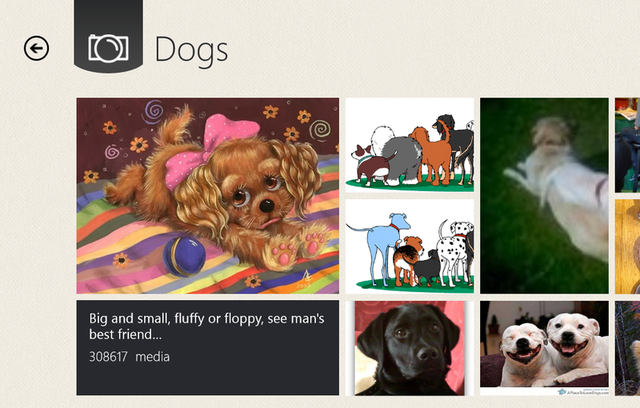Image resolution: width=640 pixels, height=408 pixels.
Task: Open the partially visible top-right thumbnail
Action: [x=627, y=145]
